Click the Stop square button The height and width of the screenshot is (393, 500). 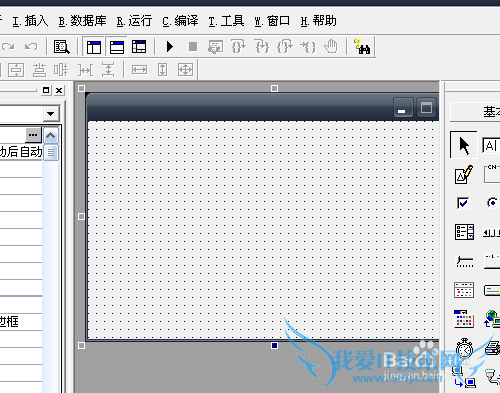[193, 46]
